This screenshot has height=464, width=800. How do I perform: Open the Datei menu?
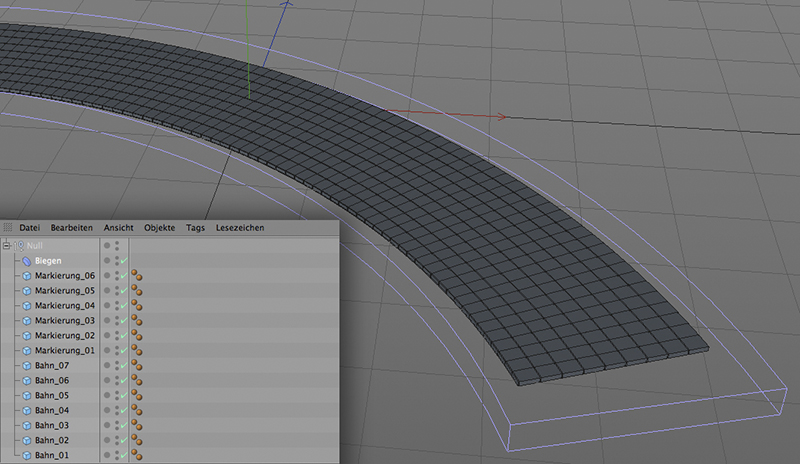click(29, 228)
